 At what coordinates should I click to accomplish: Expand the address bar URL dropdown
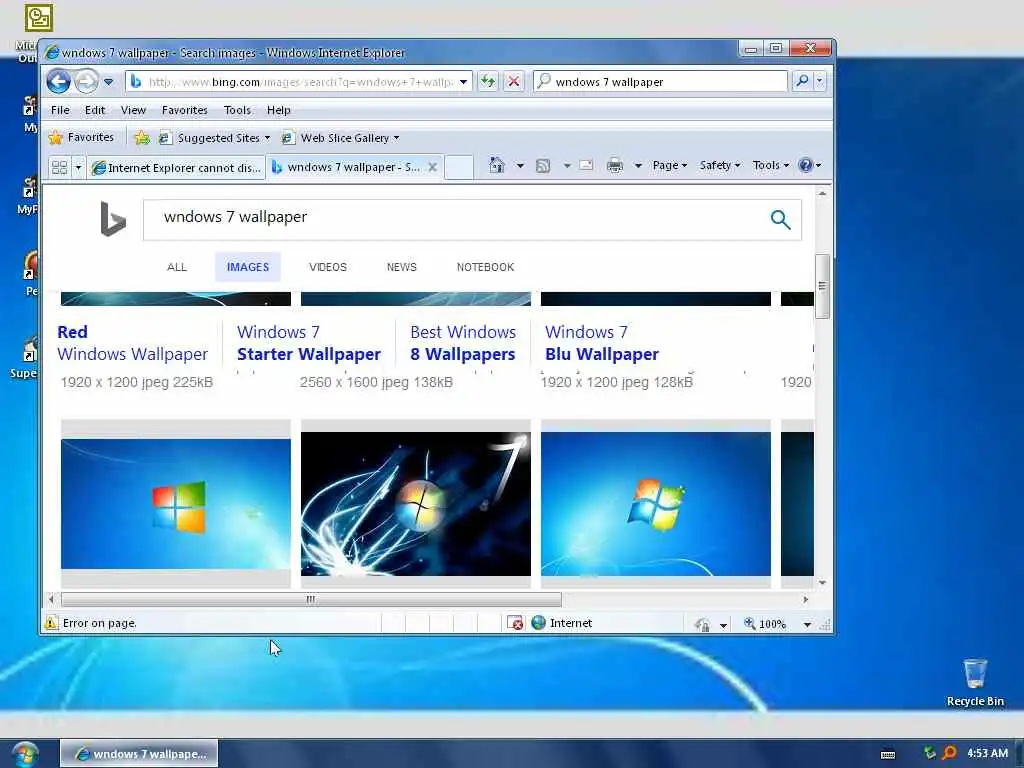click(463, 82)
